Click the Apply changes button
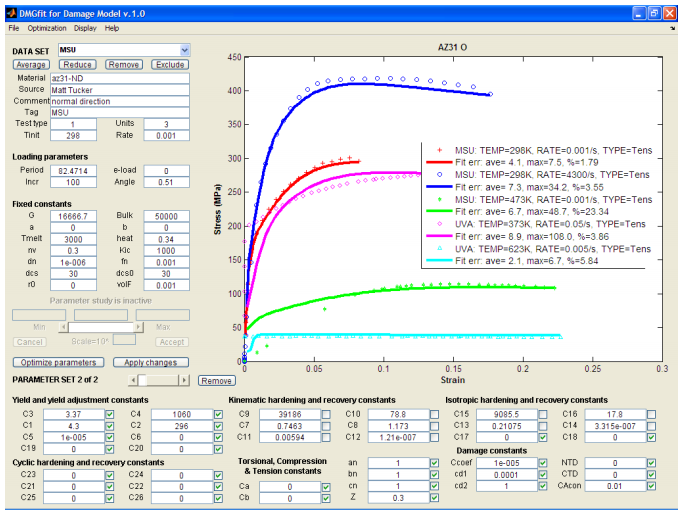 coord(150,362)
